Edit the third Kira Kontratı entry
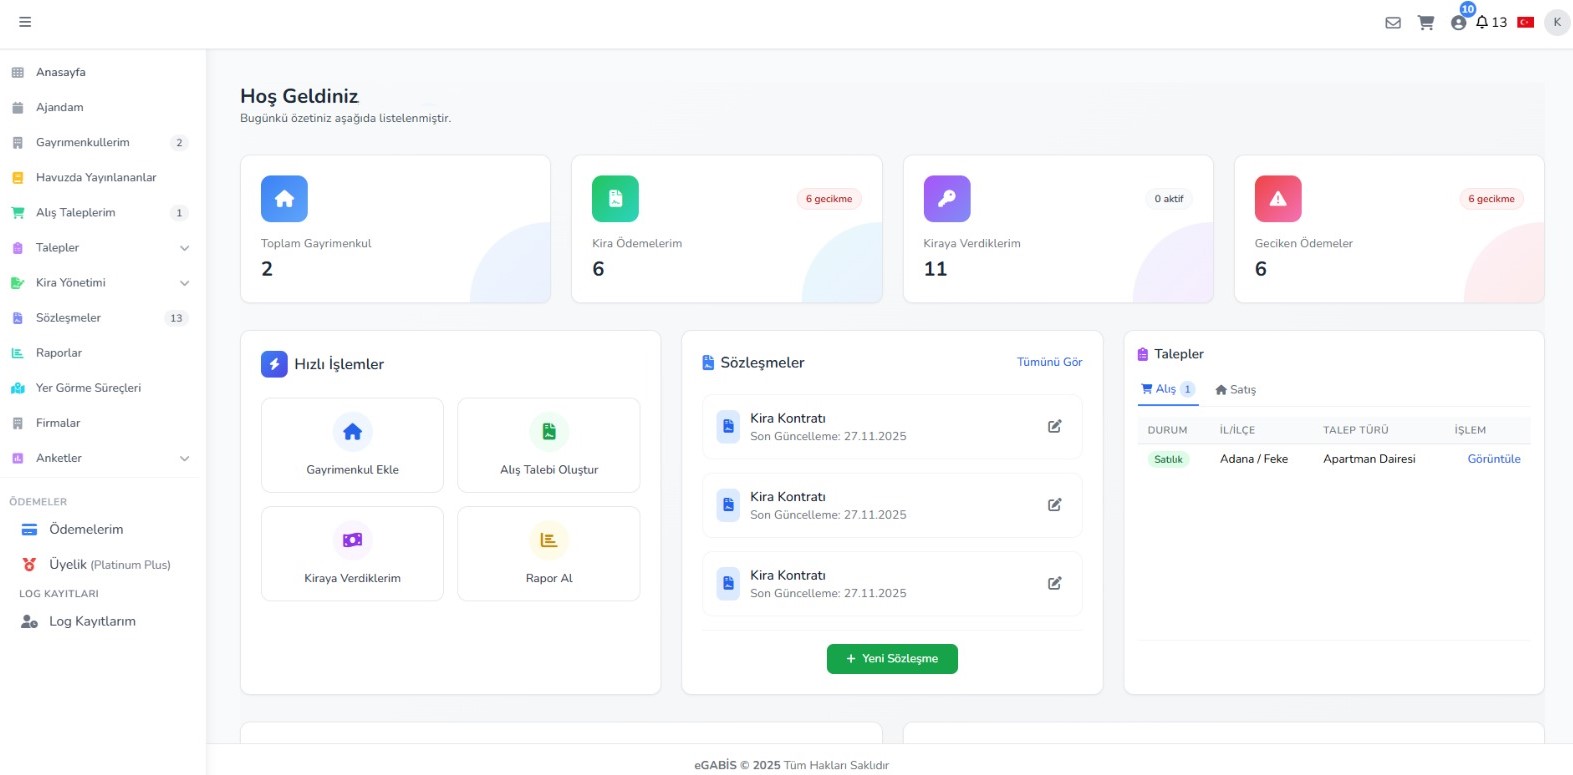This screenshot has width=1573, height=775. (x=1054, y=584)
